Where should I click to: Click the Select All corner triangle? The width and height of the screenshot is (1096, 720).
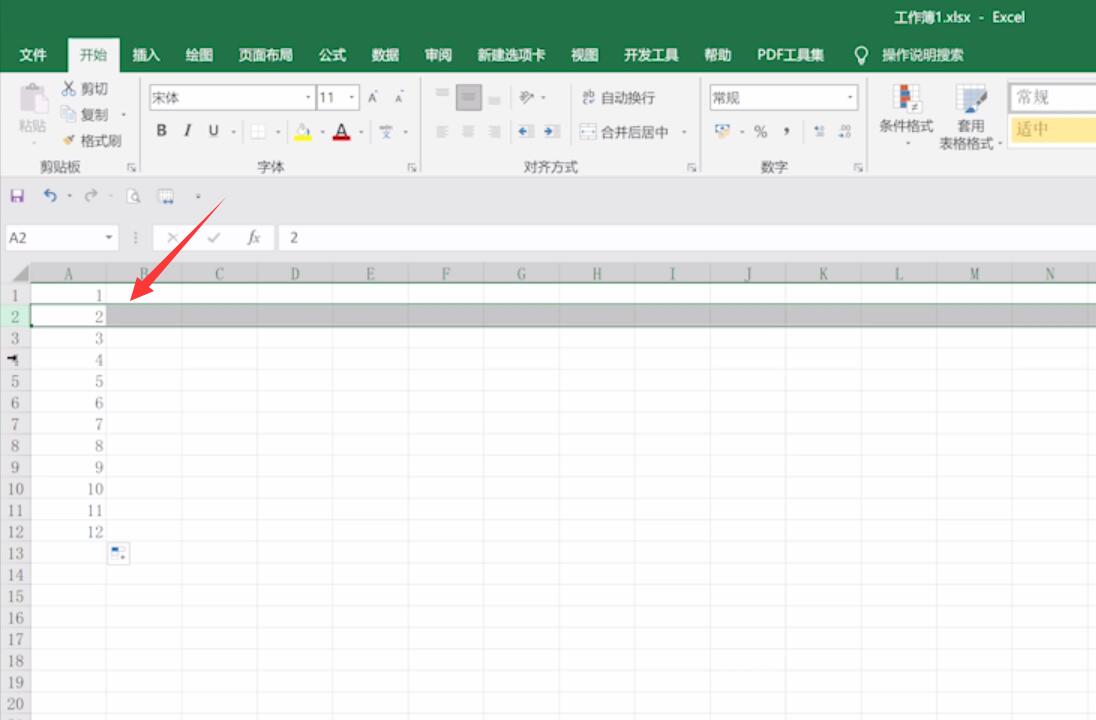pyautogui.click(x=20, y=273)
